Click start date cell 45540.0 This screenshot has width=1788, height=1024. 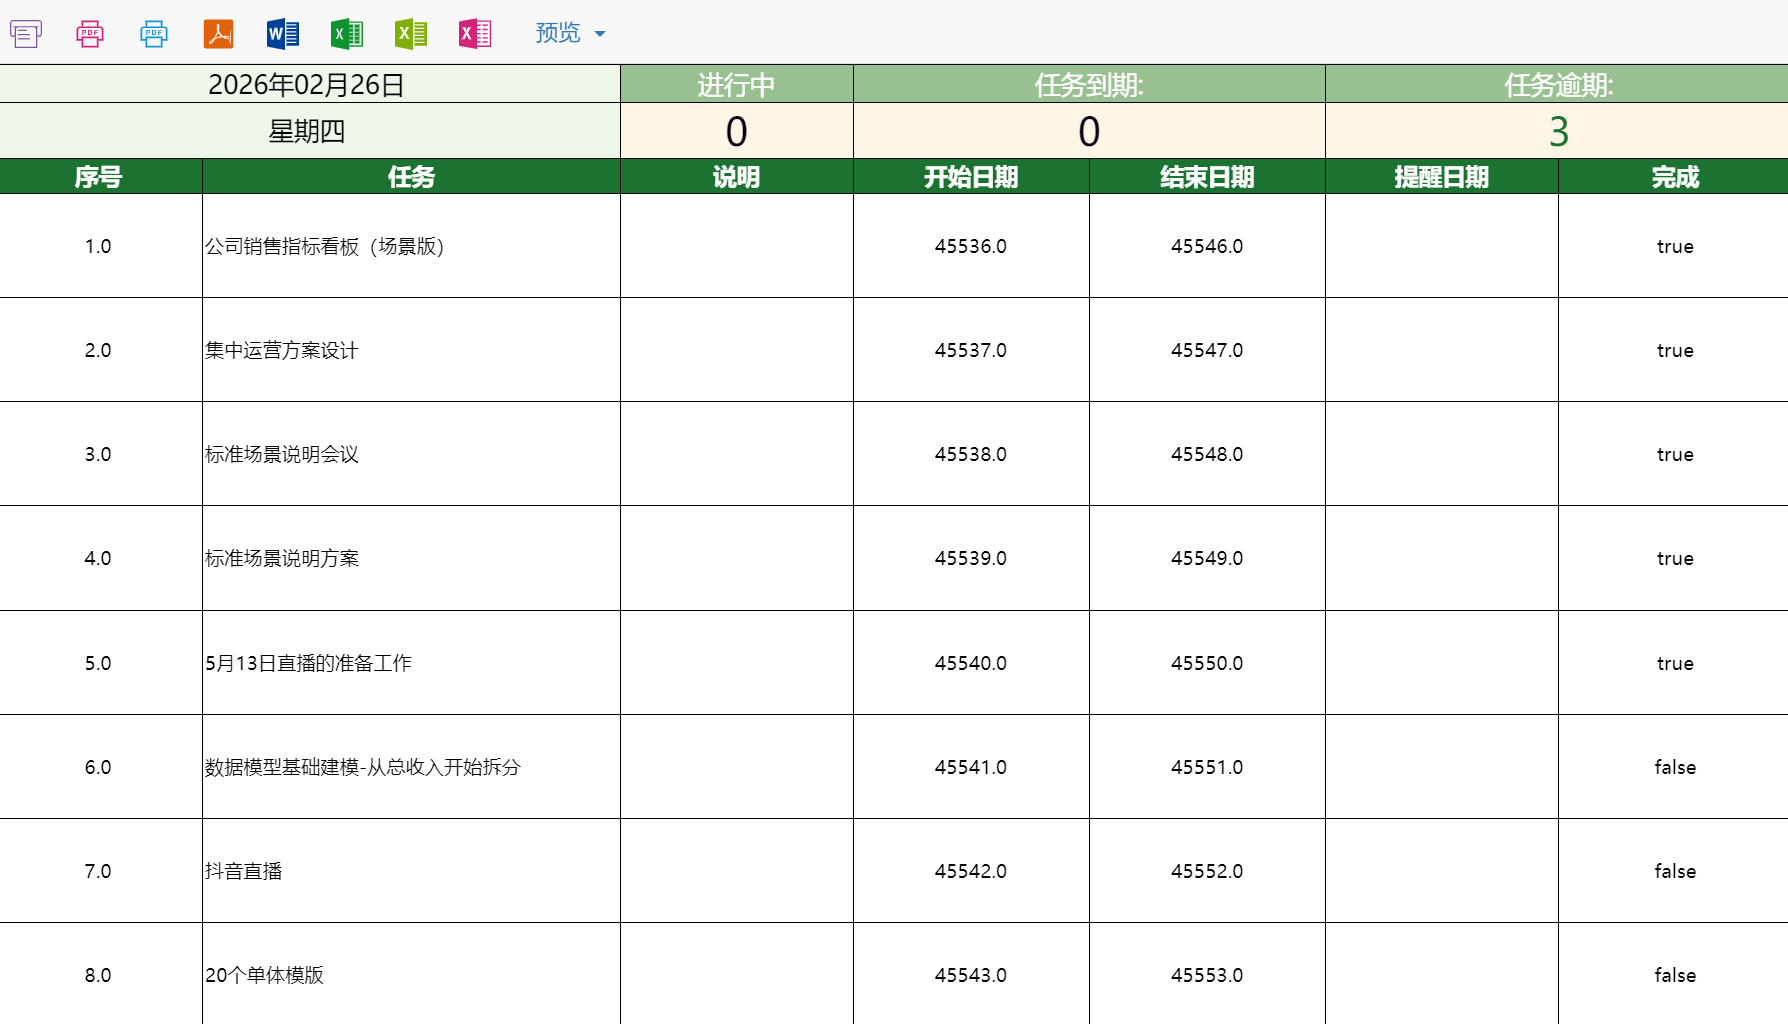tap(970, 663)
